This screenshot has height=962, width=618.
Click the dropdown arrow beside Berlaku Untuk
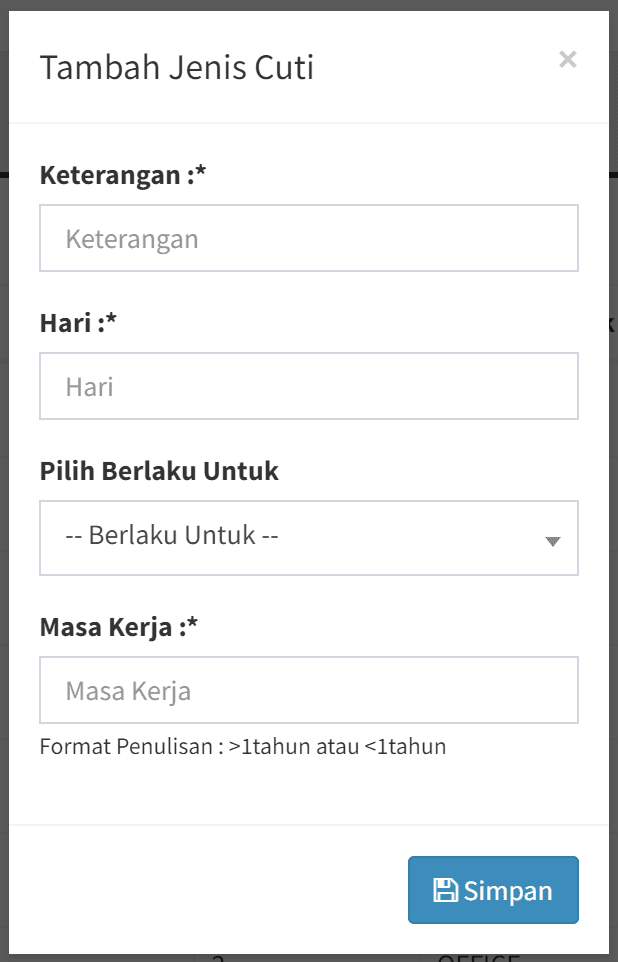pyautogui.click(x=553, y=541)
